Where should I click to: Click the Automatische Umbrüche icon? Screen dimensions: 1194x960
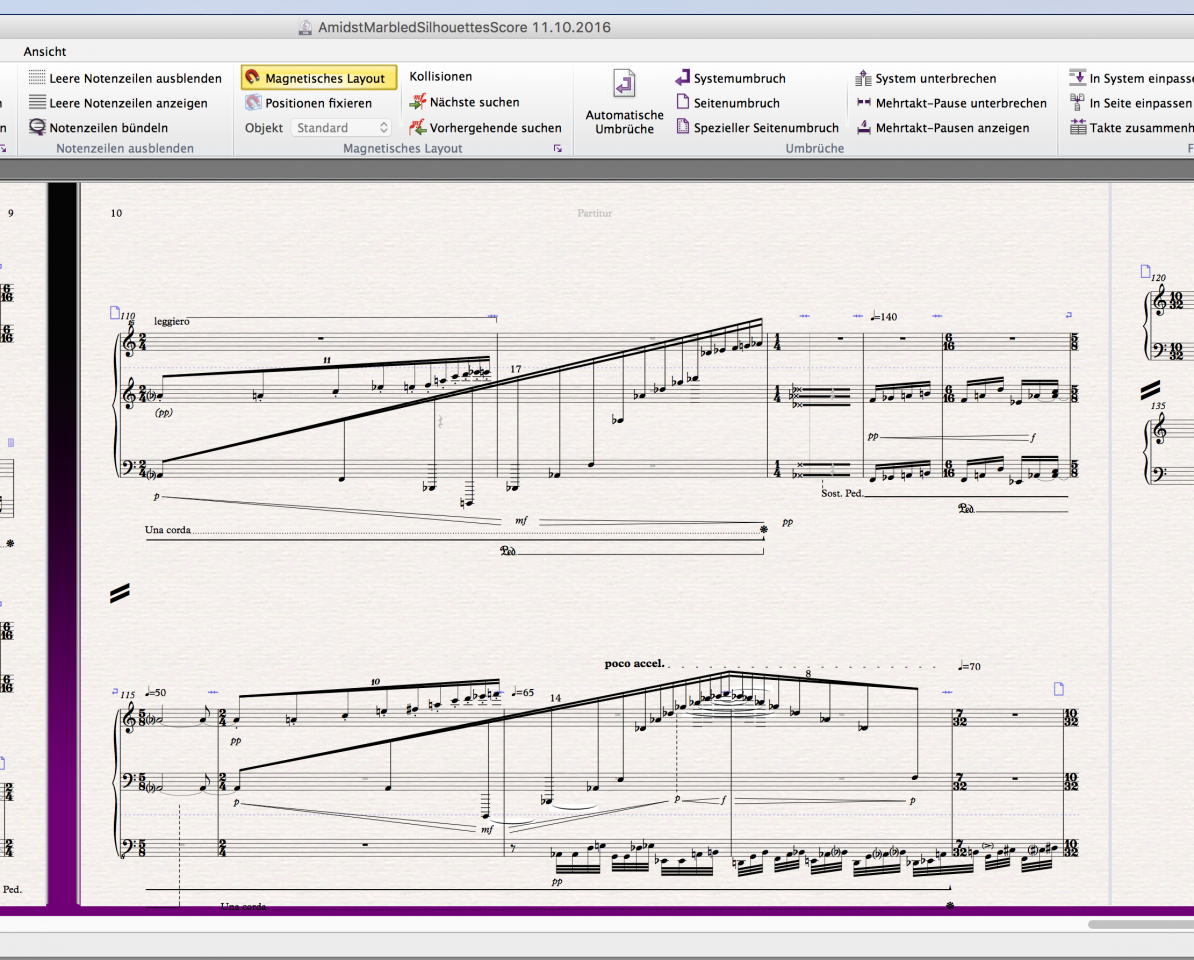(x=624, y=84)
